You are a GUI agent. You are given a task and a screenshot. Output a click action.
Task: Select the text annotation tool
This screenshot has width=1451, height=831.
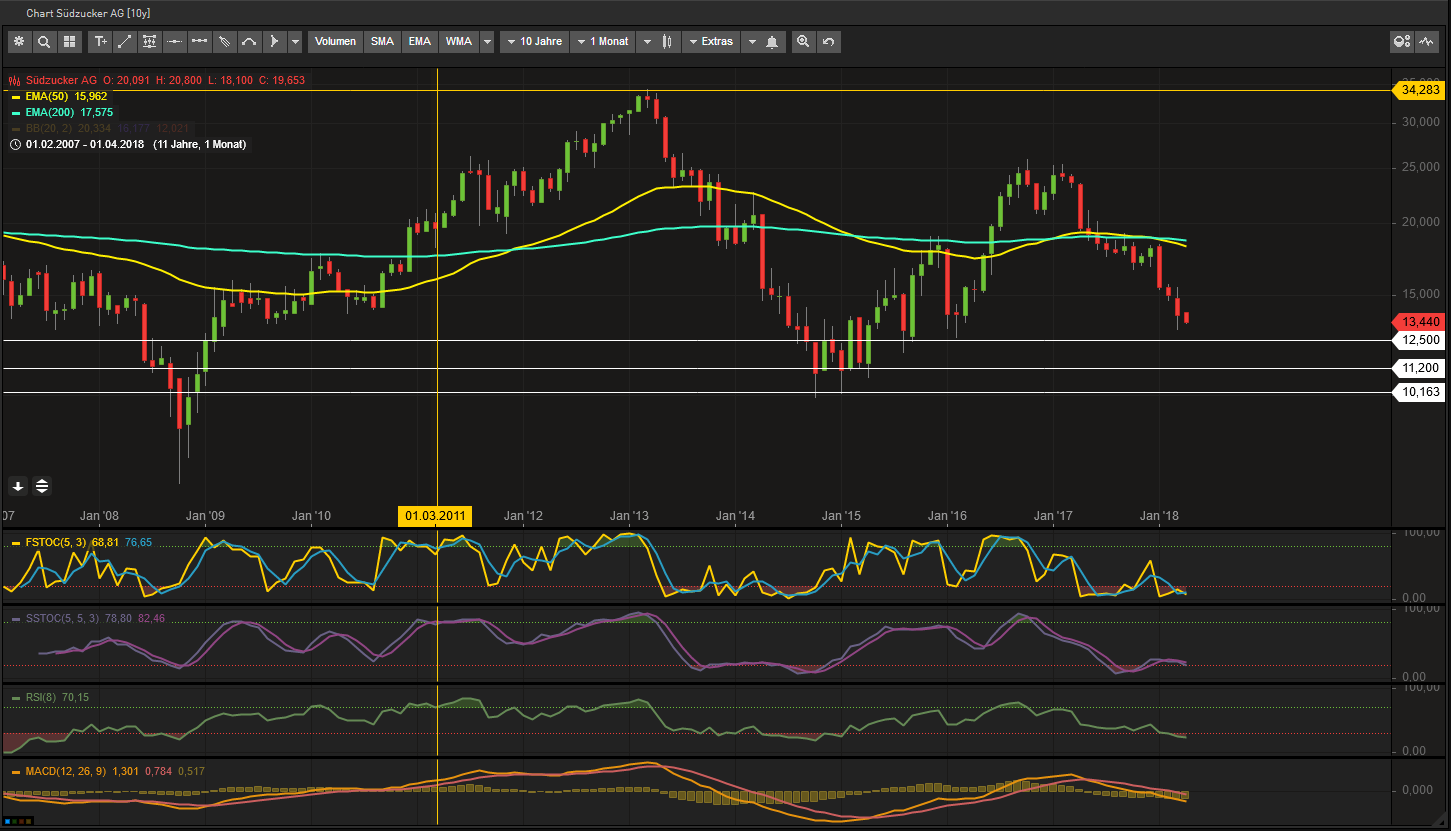pos(100,42)
